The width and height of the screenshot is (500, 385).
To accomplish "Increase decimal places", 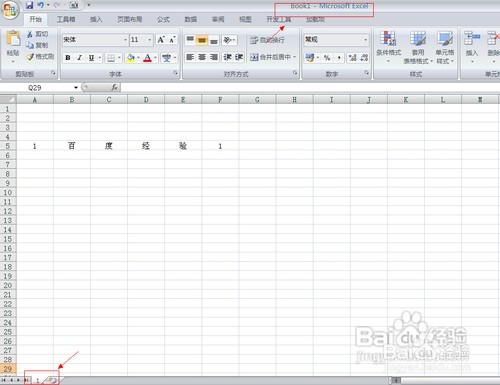I will point(352,58).
